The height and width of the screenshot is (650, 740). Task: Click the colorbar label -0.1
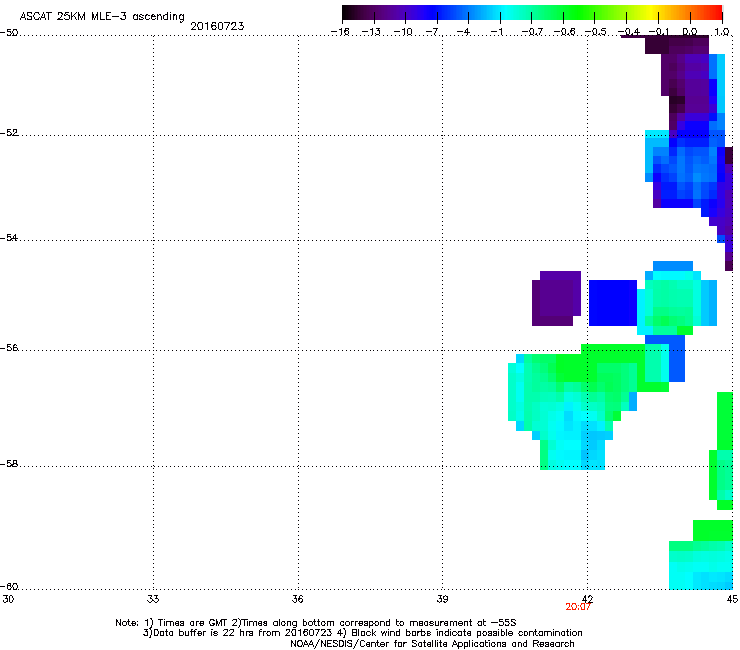(659, 32)
